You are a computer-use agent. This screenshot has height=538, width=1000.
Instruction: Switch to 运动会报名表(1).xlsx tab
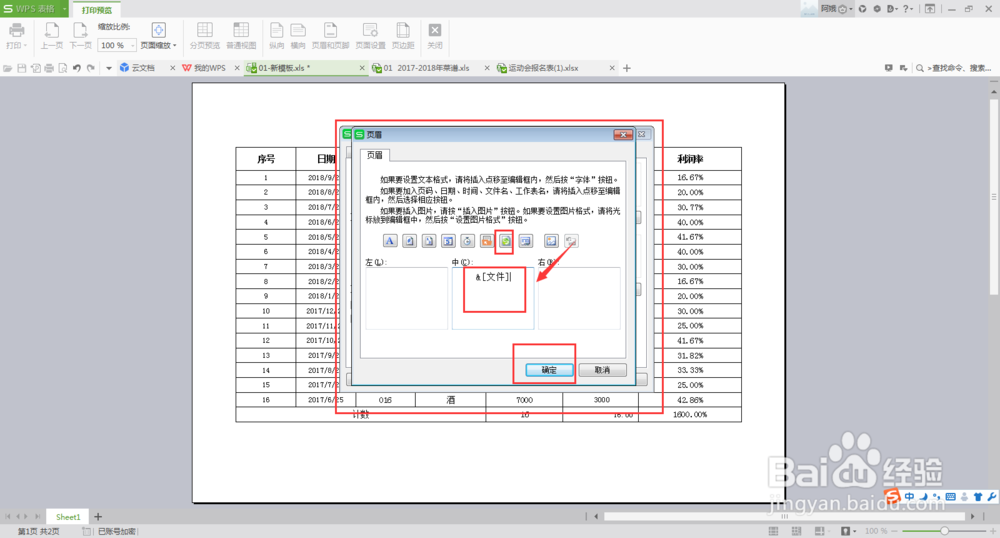click(543, 68)
